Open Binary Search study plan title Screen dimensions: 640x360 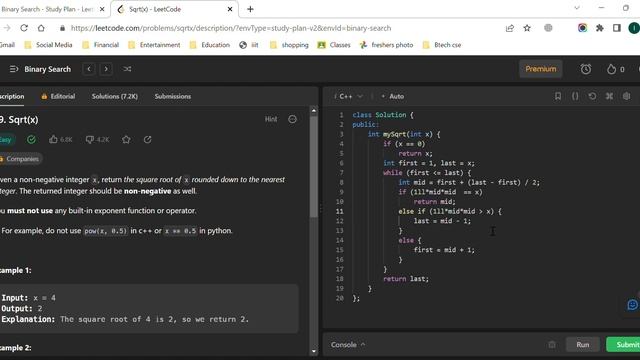(x=47, y=69)
